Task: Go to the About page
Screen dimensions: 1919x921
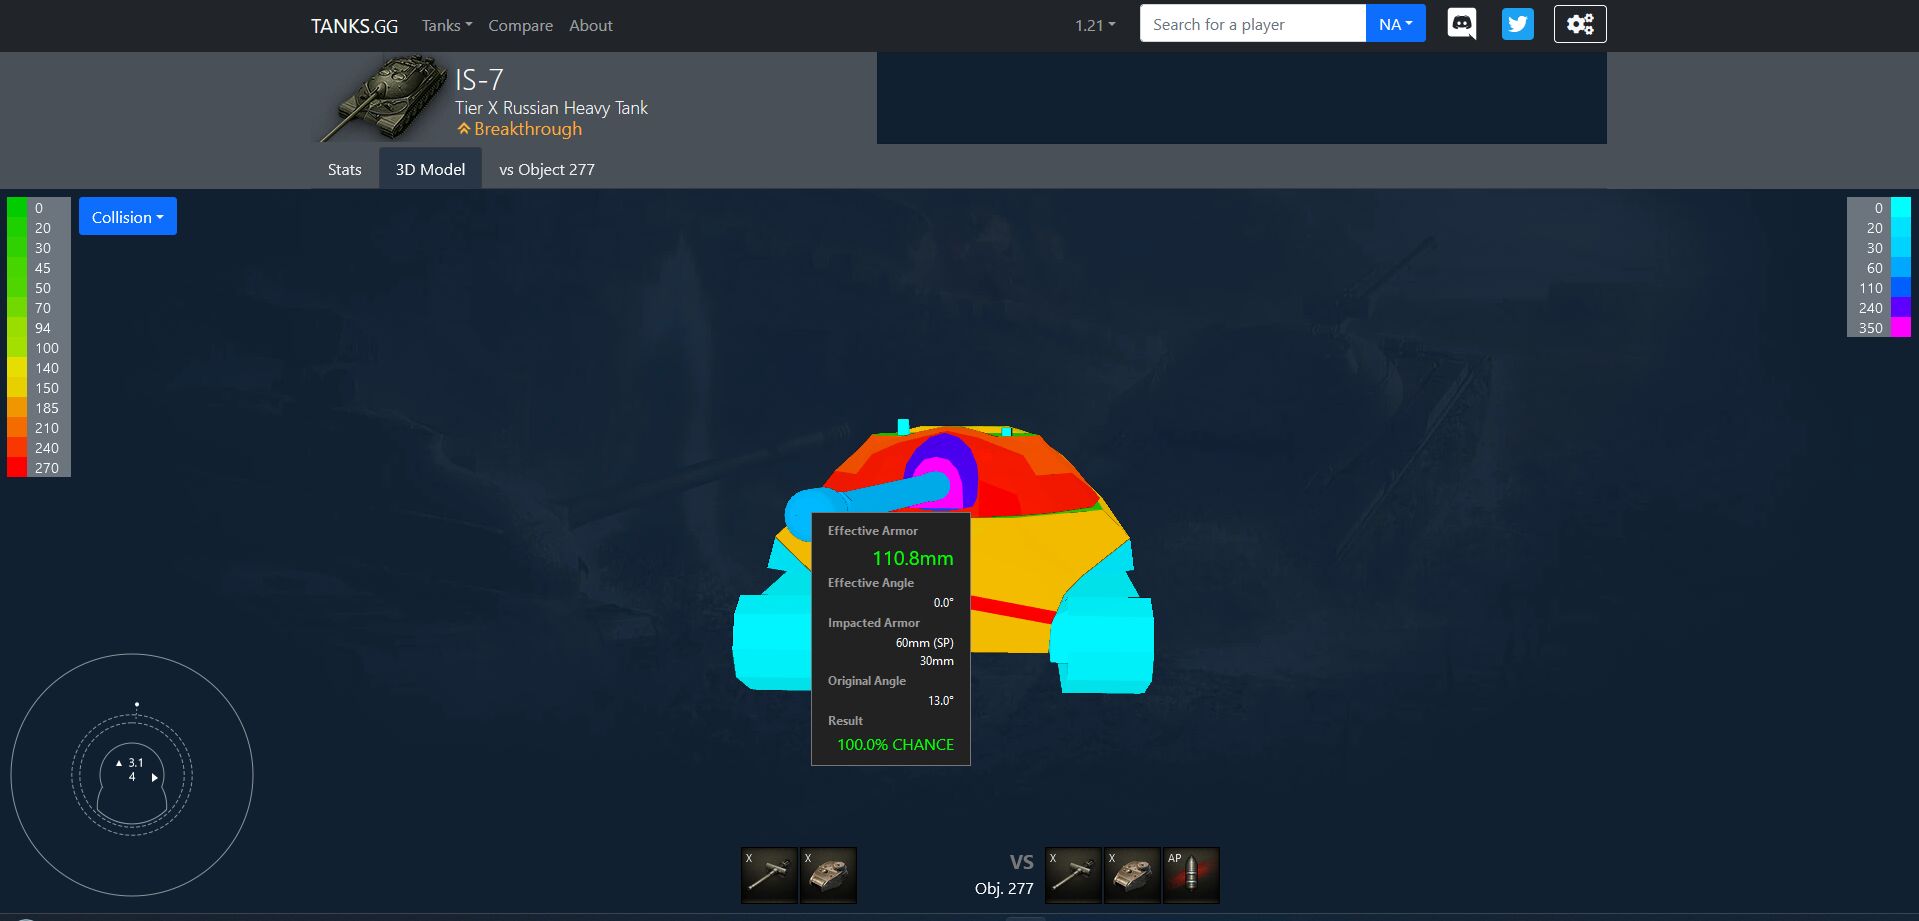Action: pos(591,25)
